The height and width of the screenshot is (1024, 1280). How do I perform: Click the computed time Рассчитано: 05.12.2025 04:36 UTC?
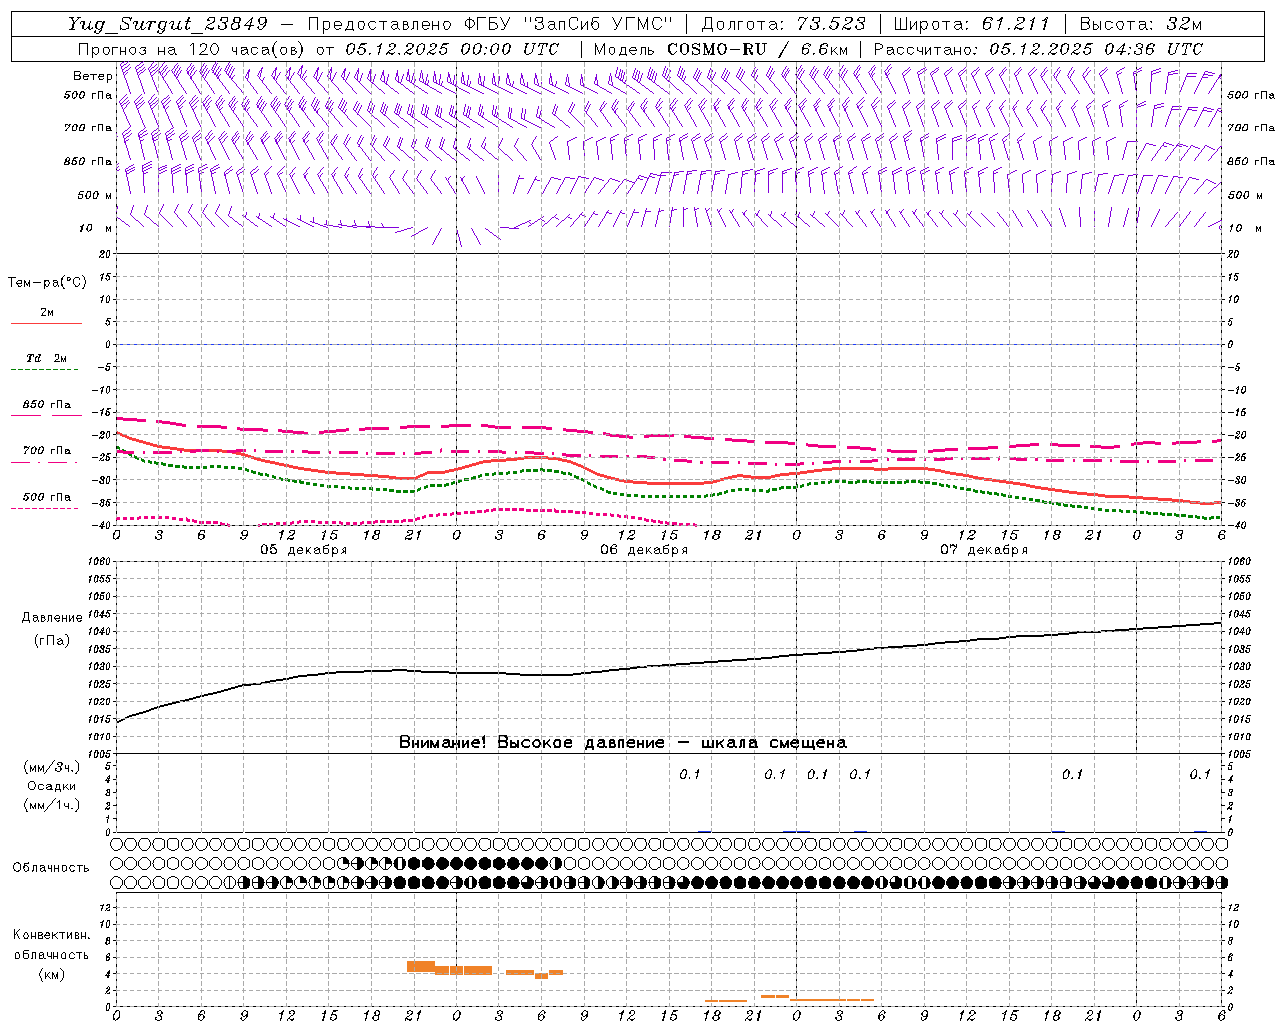click(x=1038, y=49)
